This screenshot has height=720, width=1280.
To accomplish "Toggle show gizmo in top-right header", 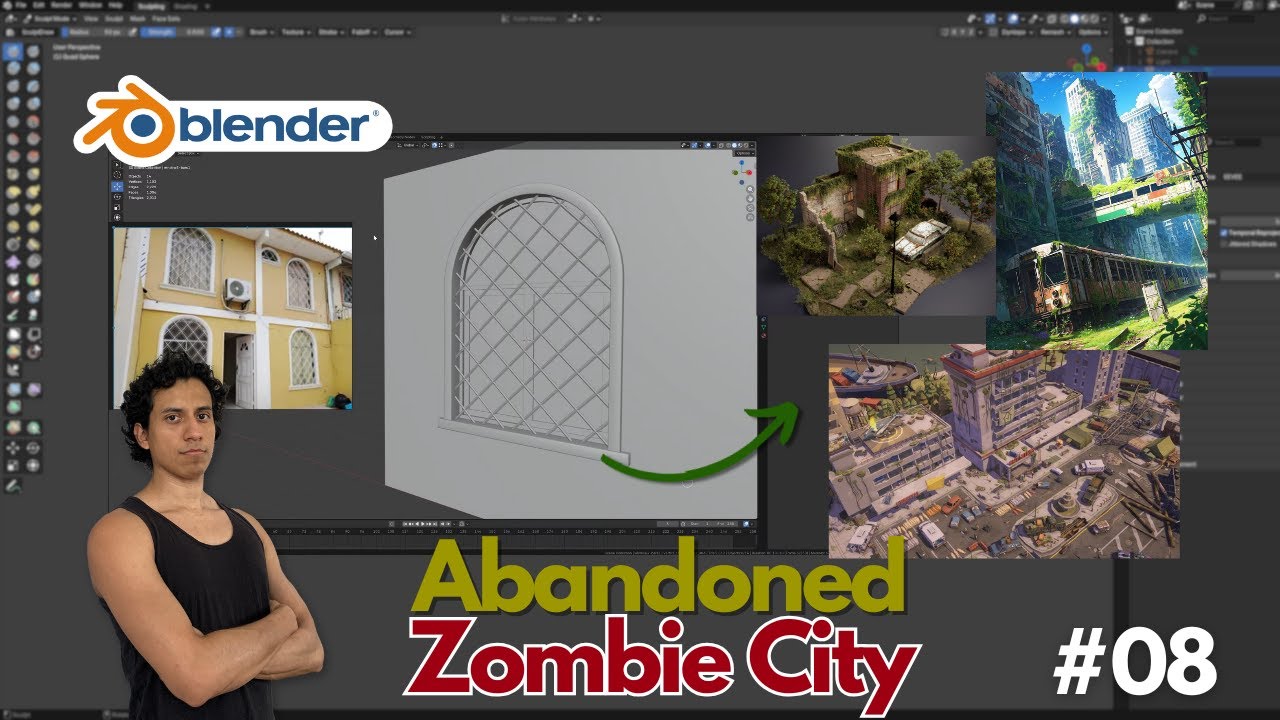I will 989,19.
